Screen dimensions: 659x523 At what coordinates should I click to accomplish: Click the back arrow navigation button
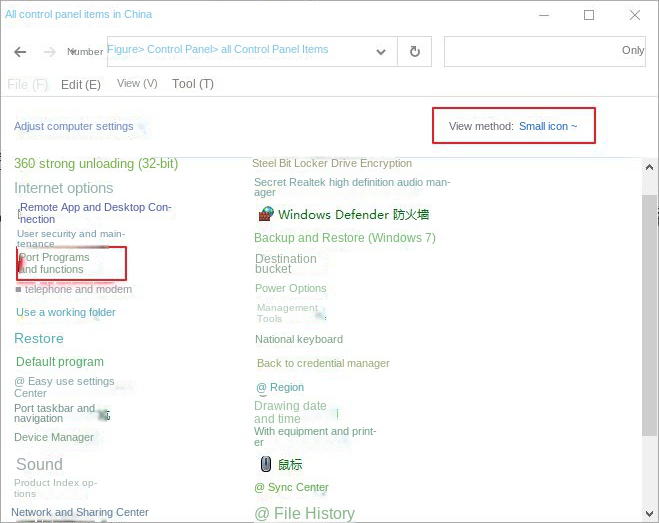[x=21, y=52]
